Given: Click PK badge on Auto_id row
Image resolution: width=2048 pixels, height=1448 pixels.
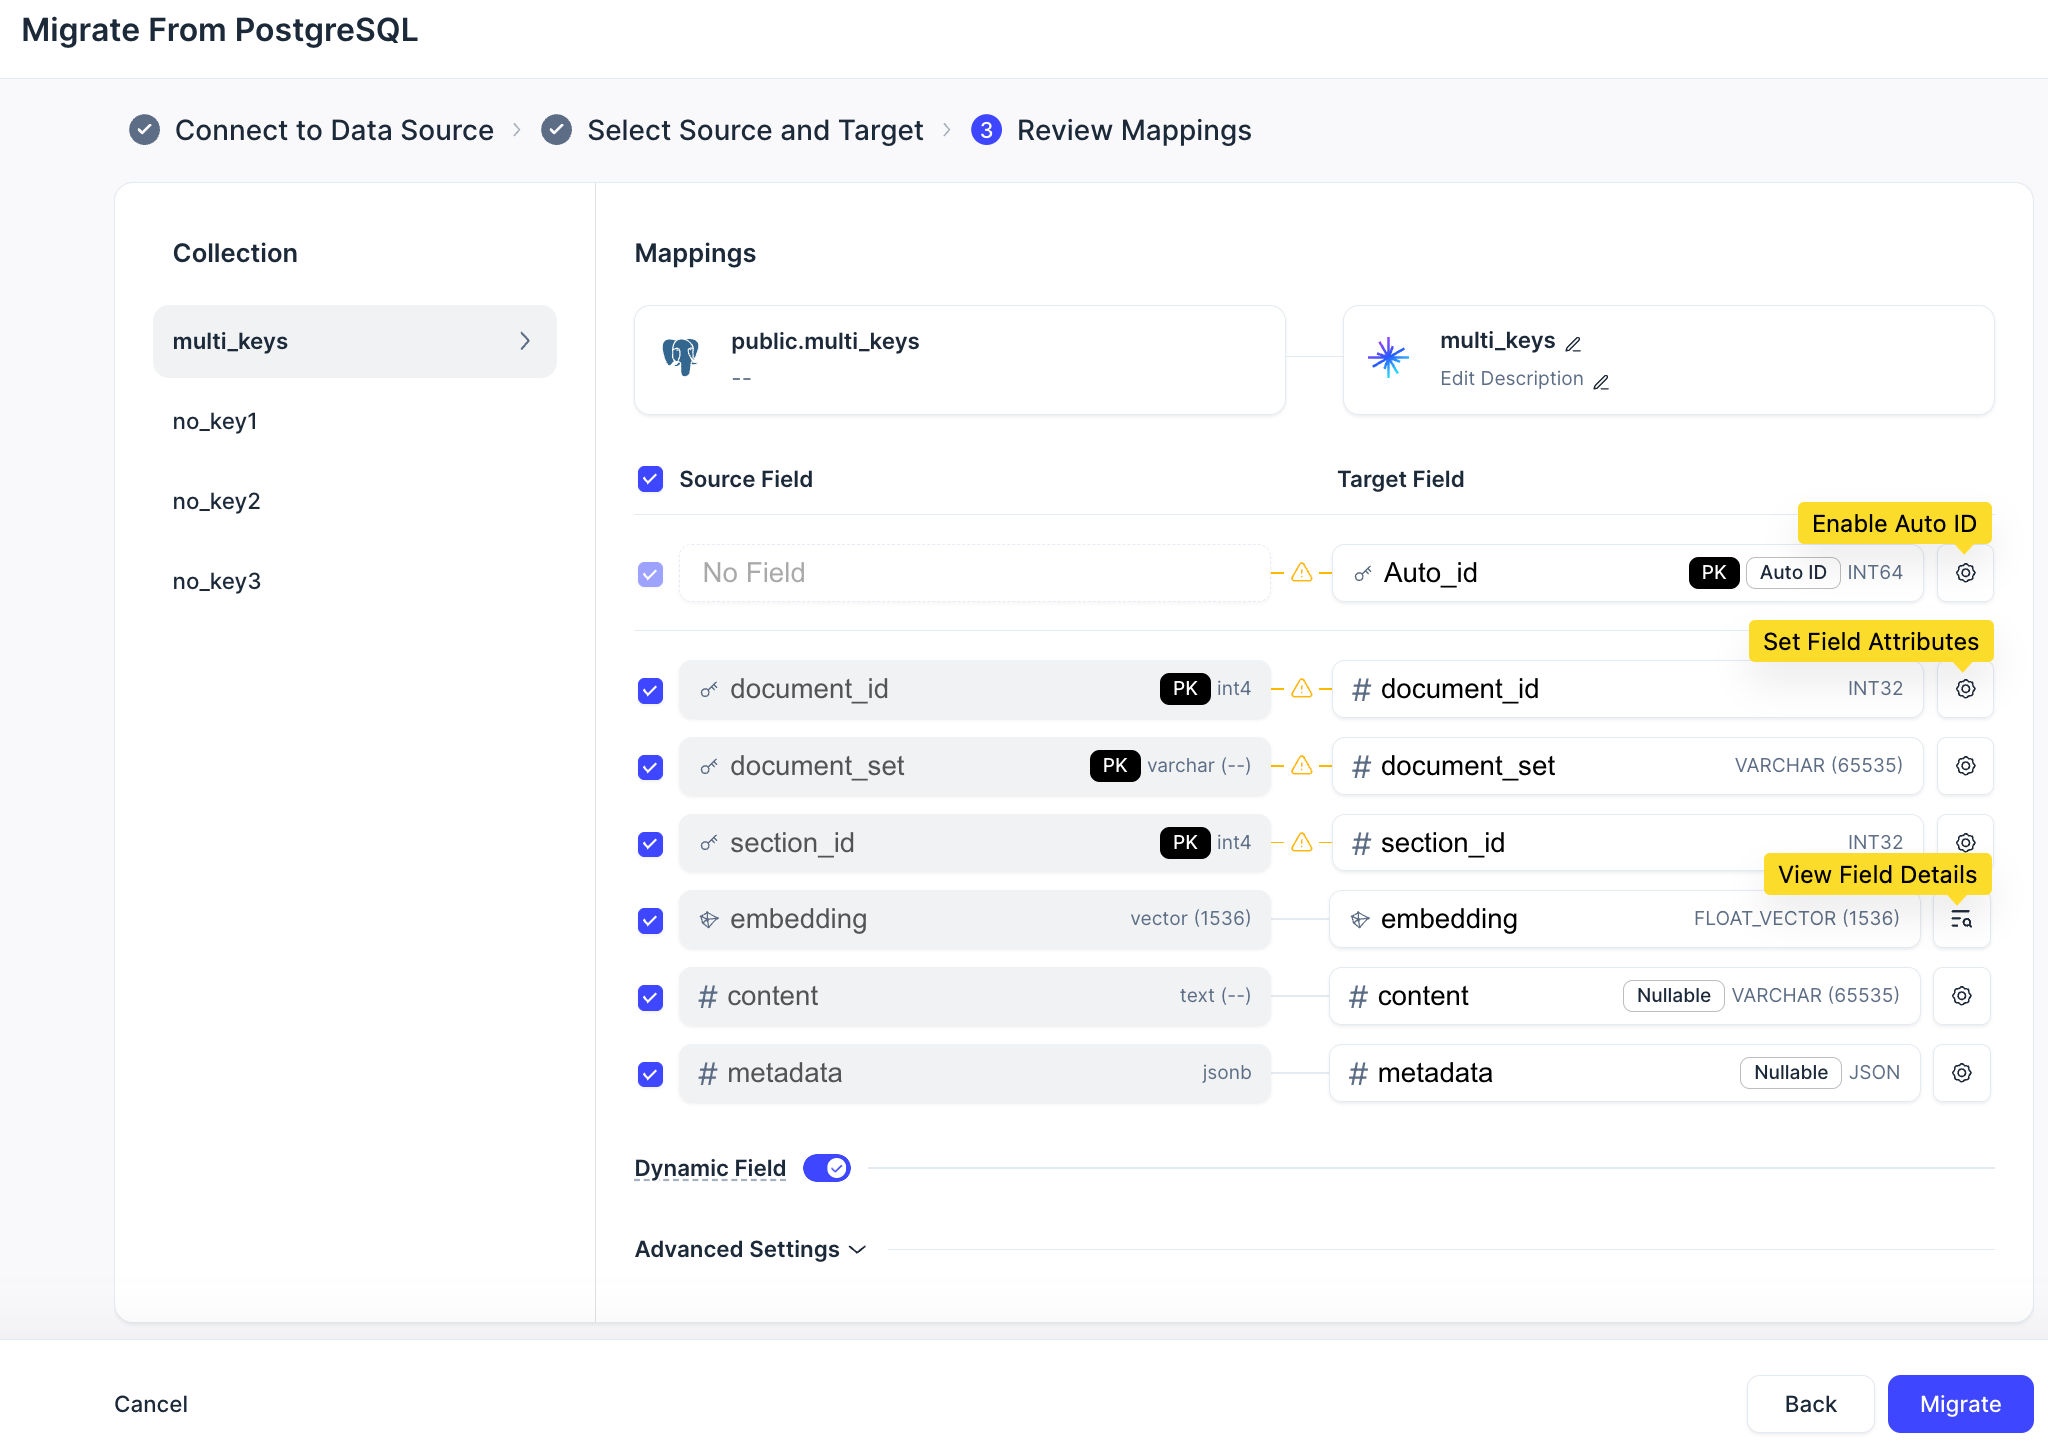Looking at the screenshot, I should coord(1714,573).
